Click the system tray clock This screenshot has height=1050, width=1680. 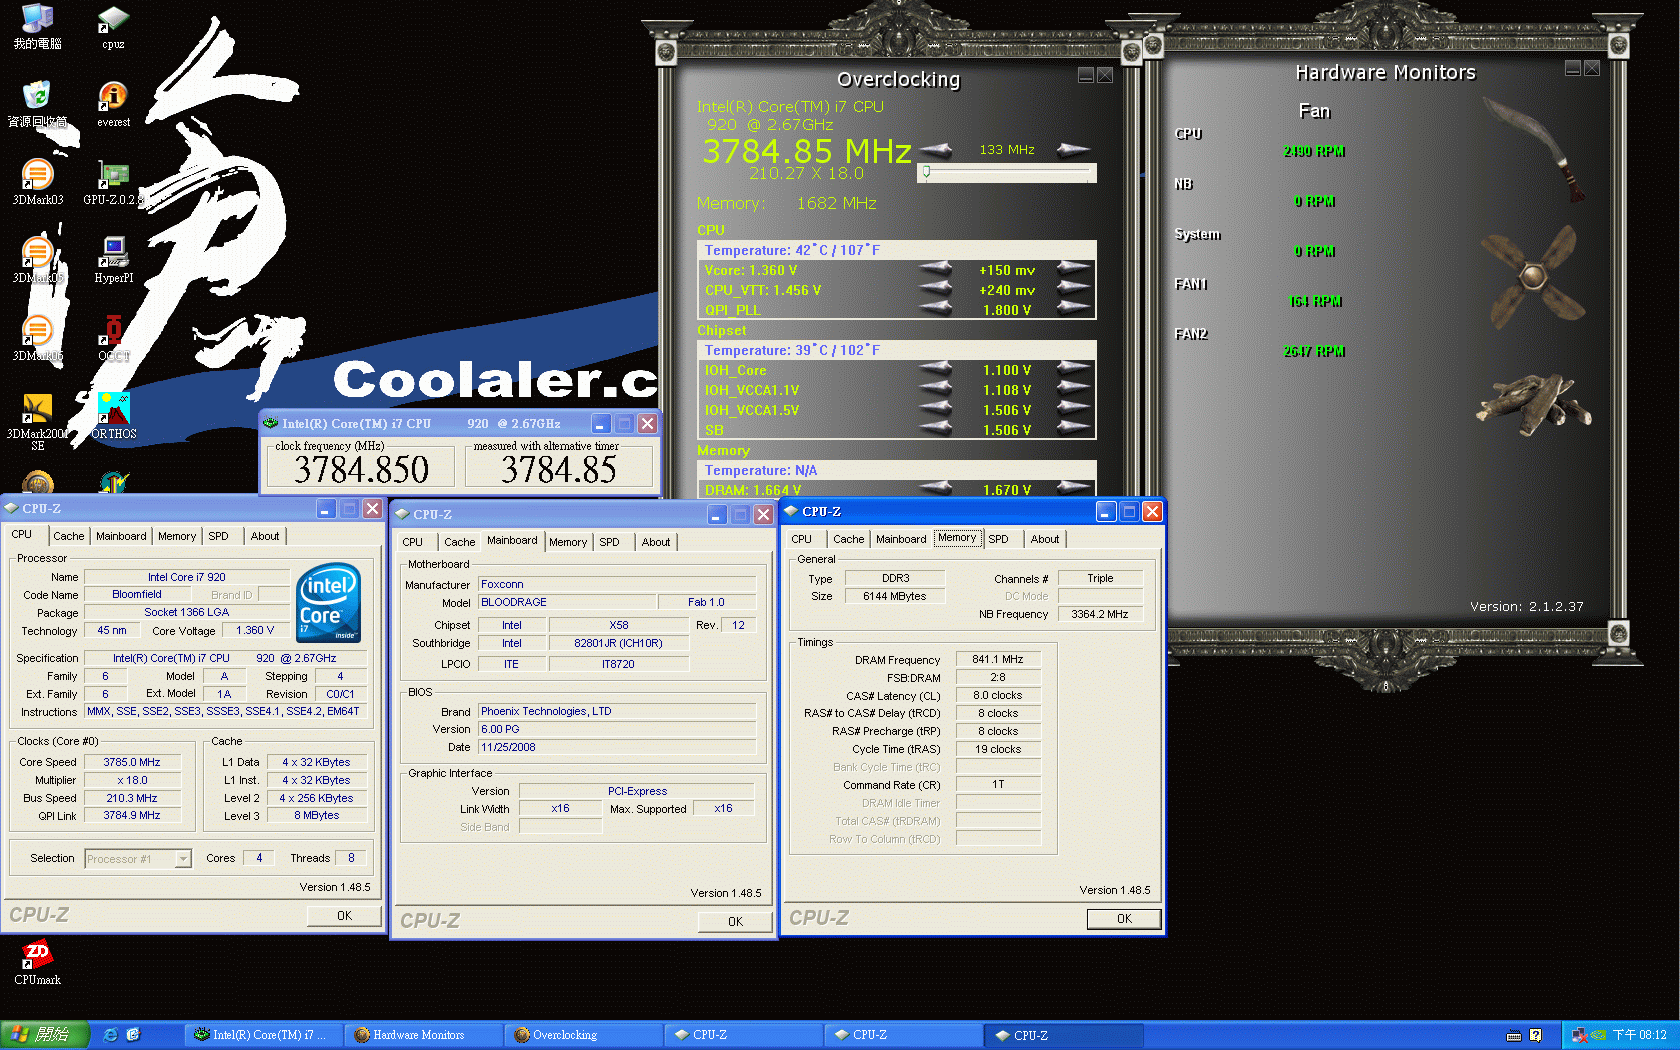coord(1639,1035)
